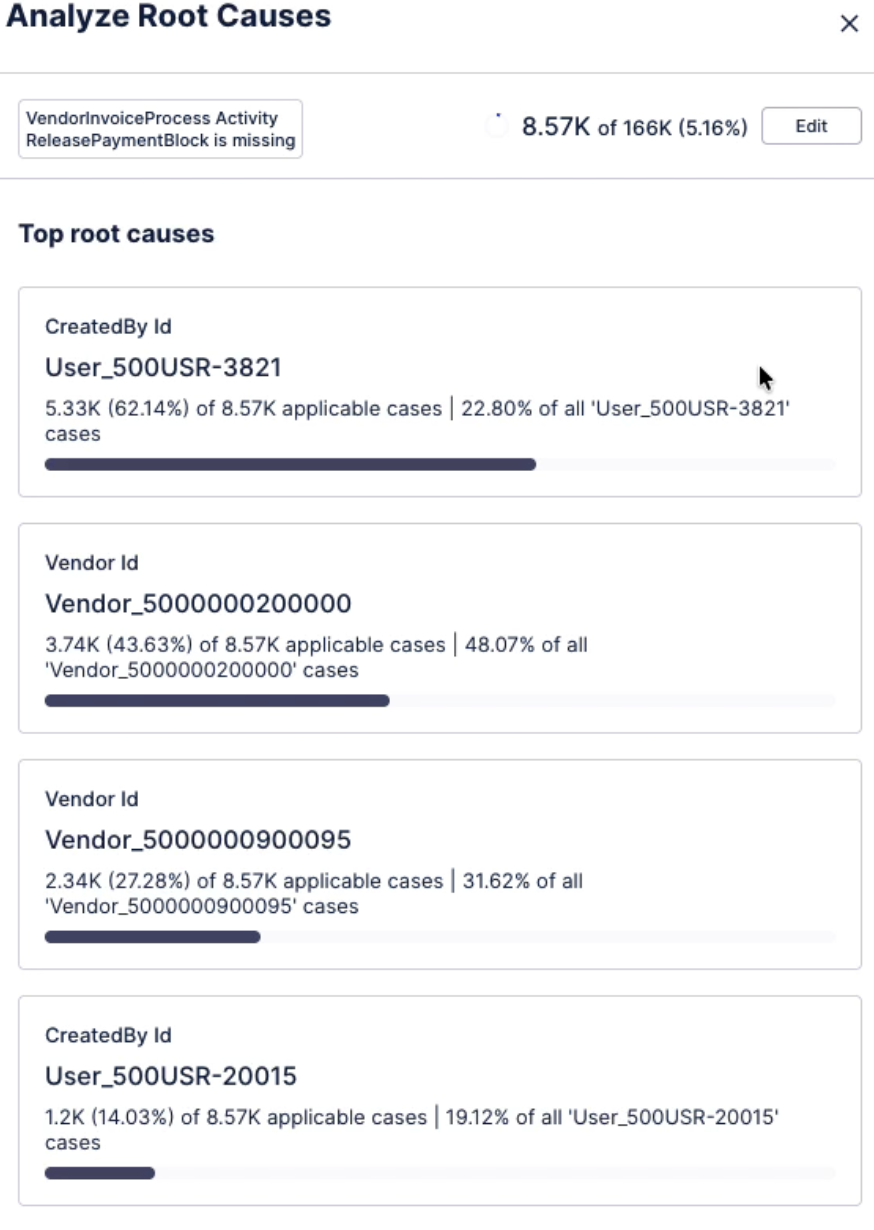Click the CreatedBy Id label above User_500USR-3821

pos(108,327)
